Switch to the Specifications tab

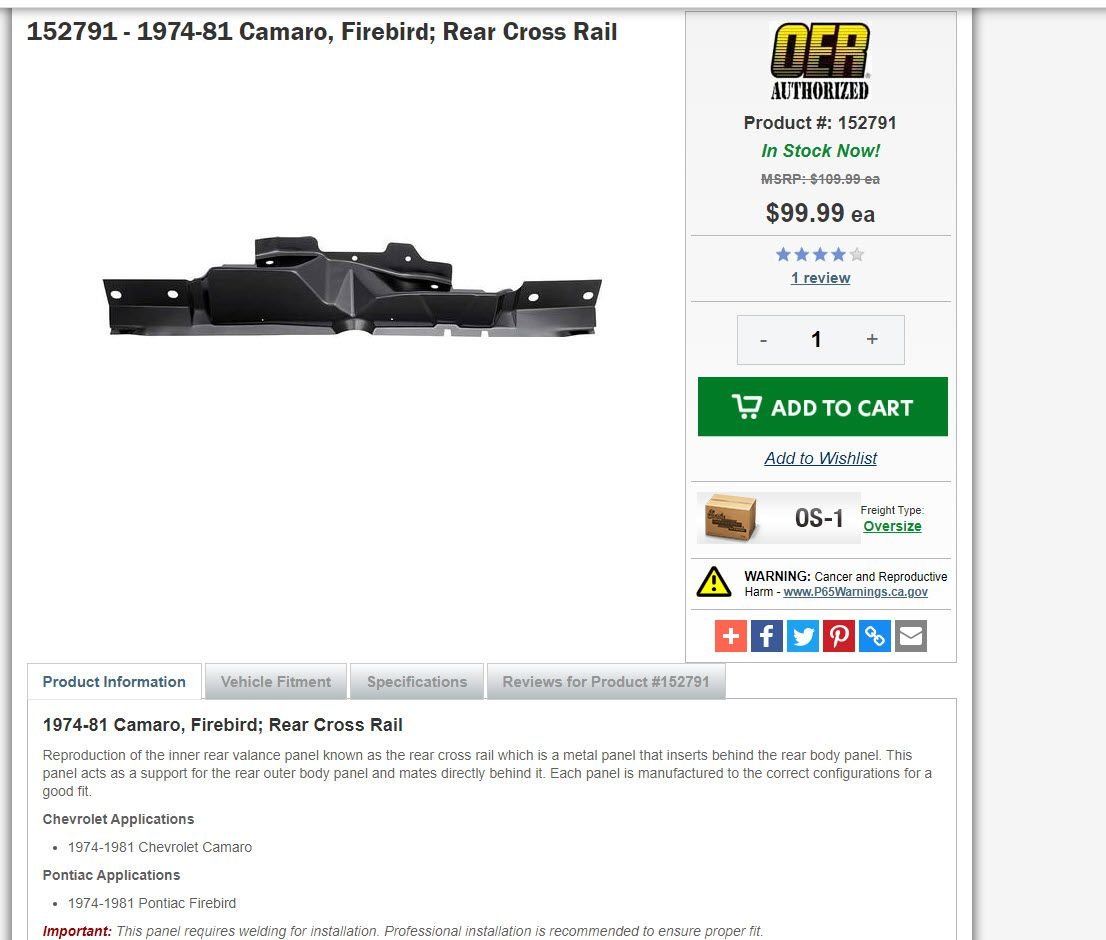[417, 682]
